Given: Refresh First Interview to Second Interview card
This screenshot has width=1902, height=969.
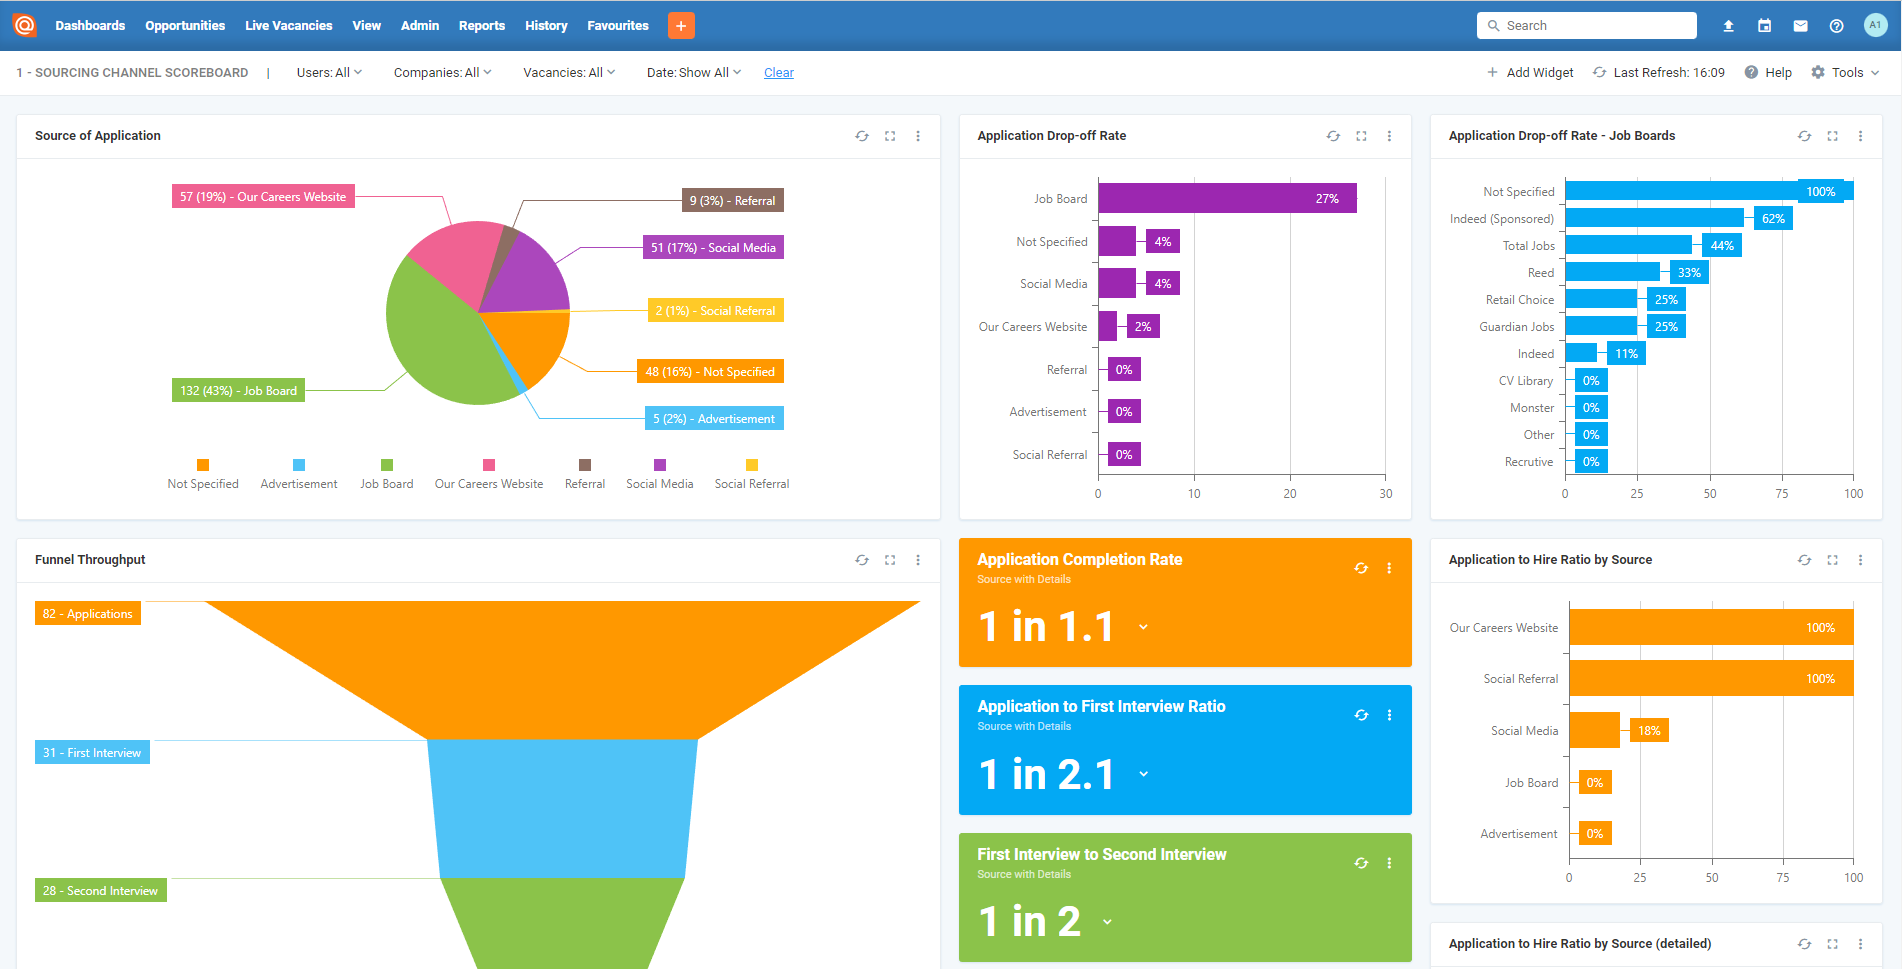Looking at the screenshot, I should click(1361, 863).
